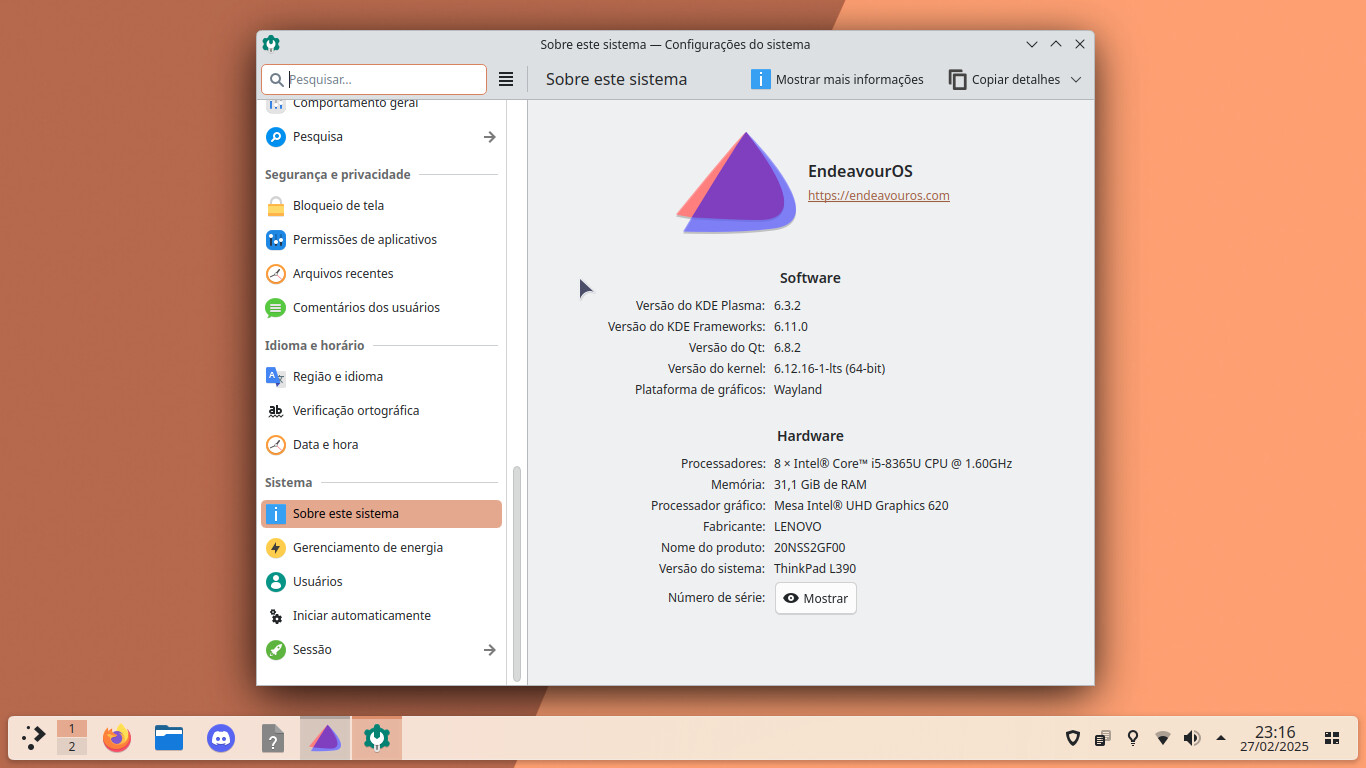Click the settings window title bar icon
Viewport: 1366px width, 768px height.
[271, 44]
